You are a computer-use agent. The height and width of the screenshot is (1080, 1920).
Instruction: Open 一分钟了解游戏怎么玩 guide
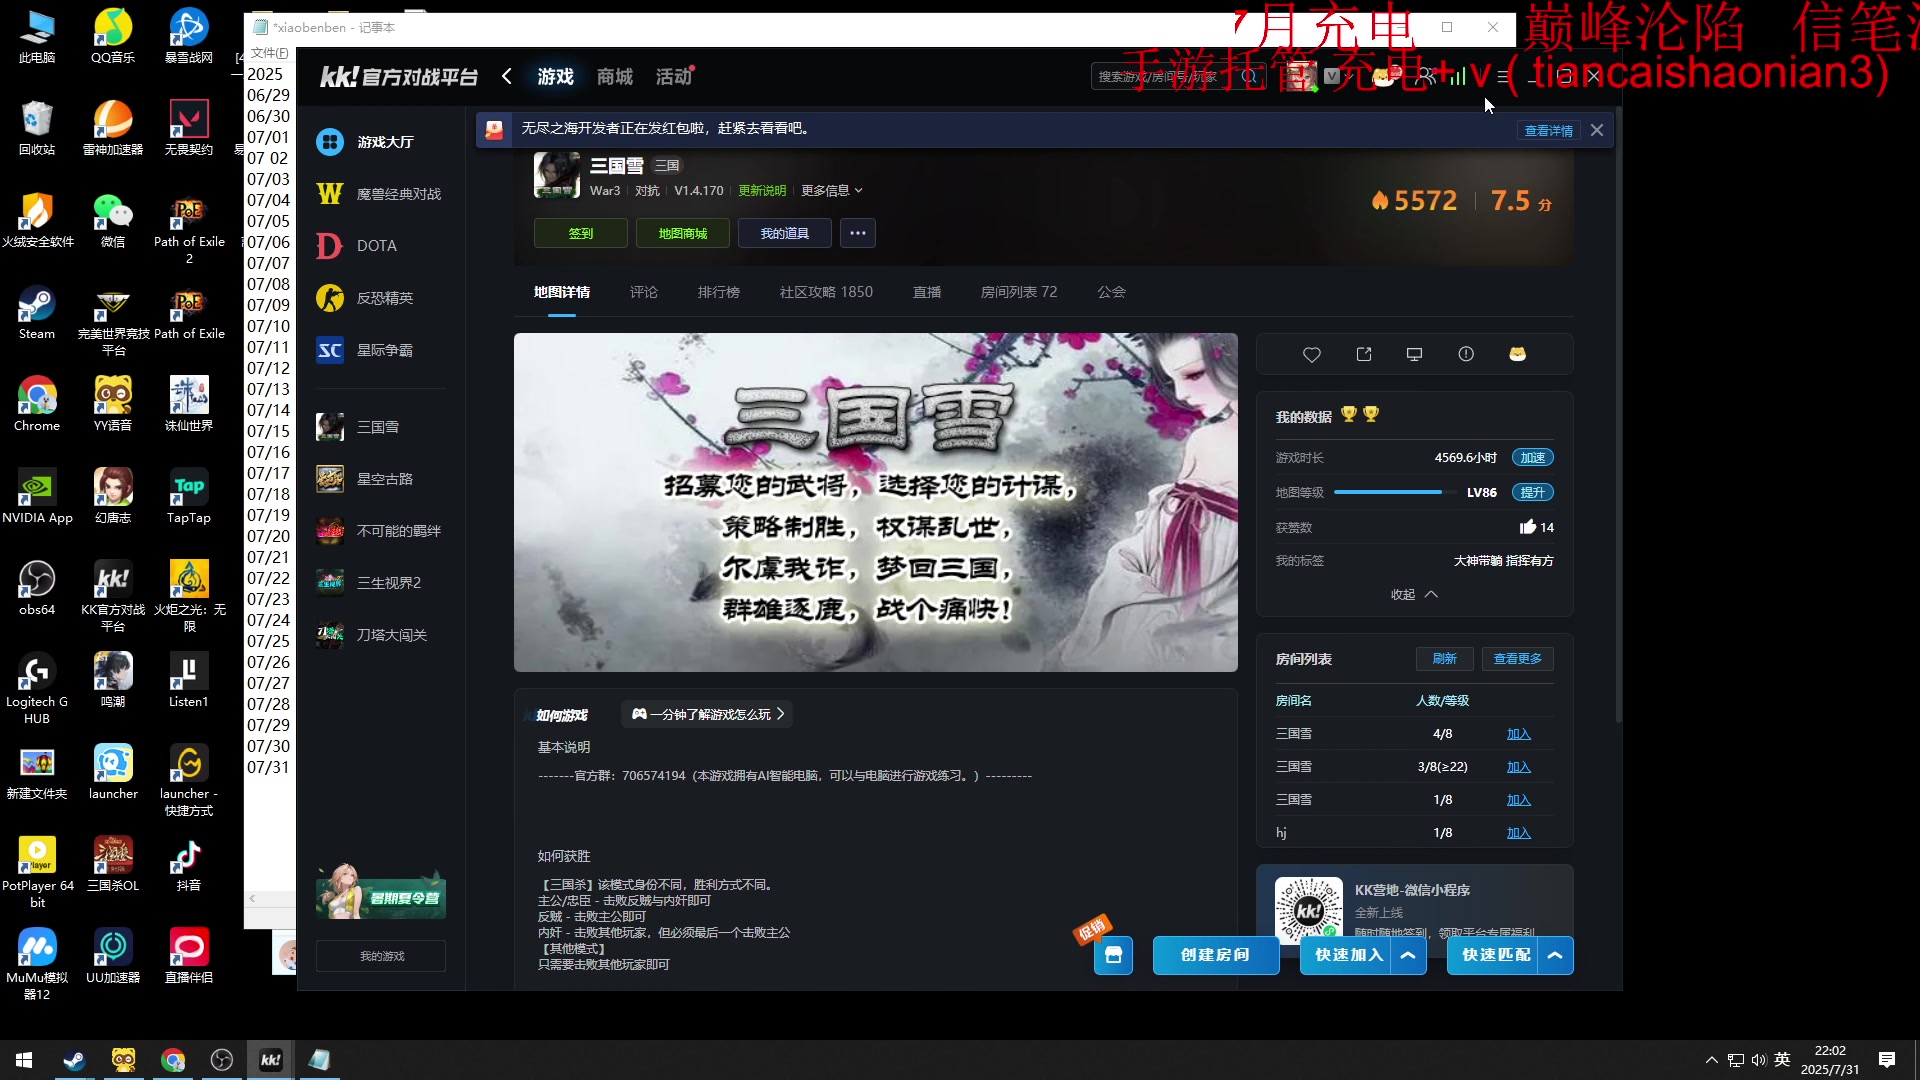[x=707, y=714]
